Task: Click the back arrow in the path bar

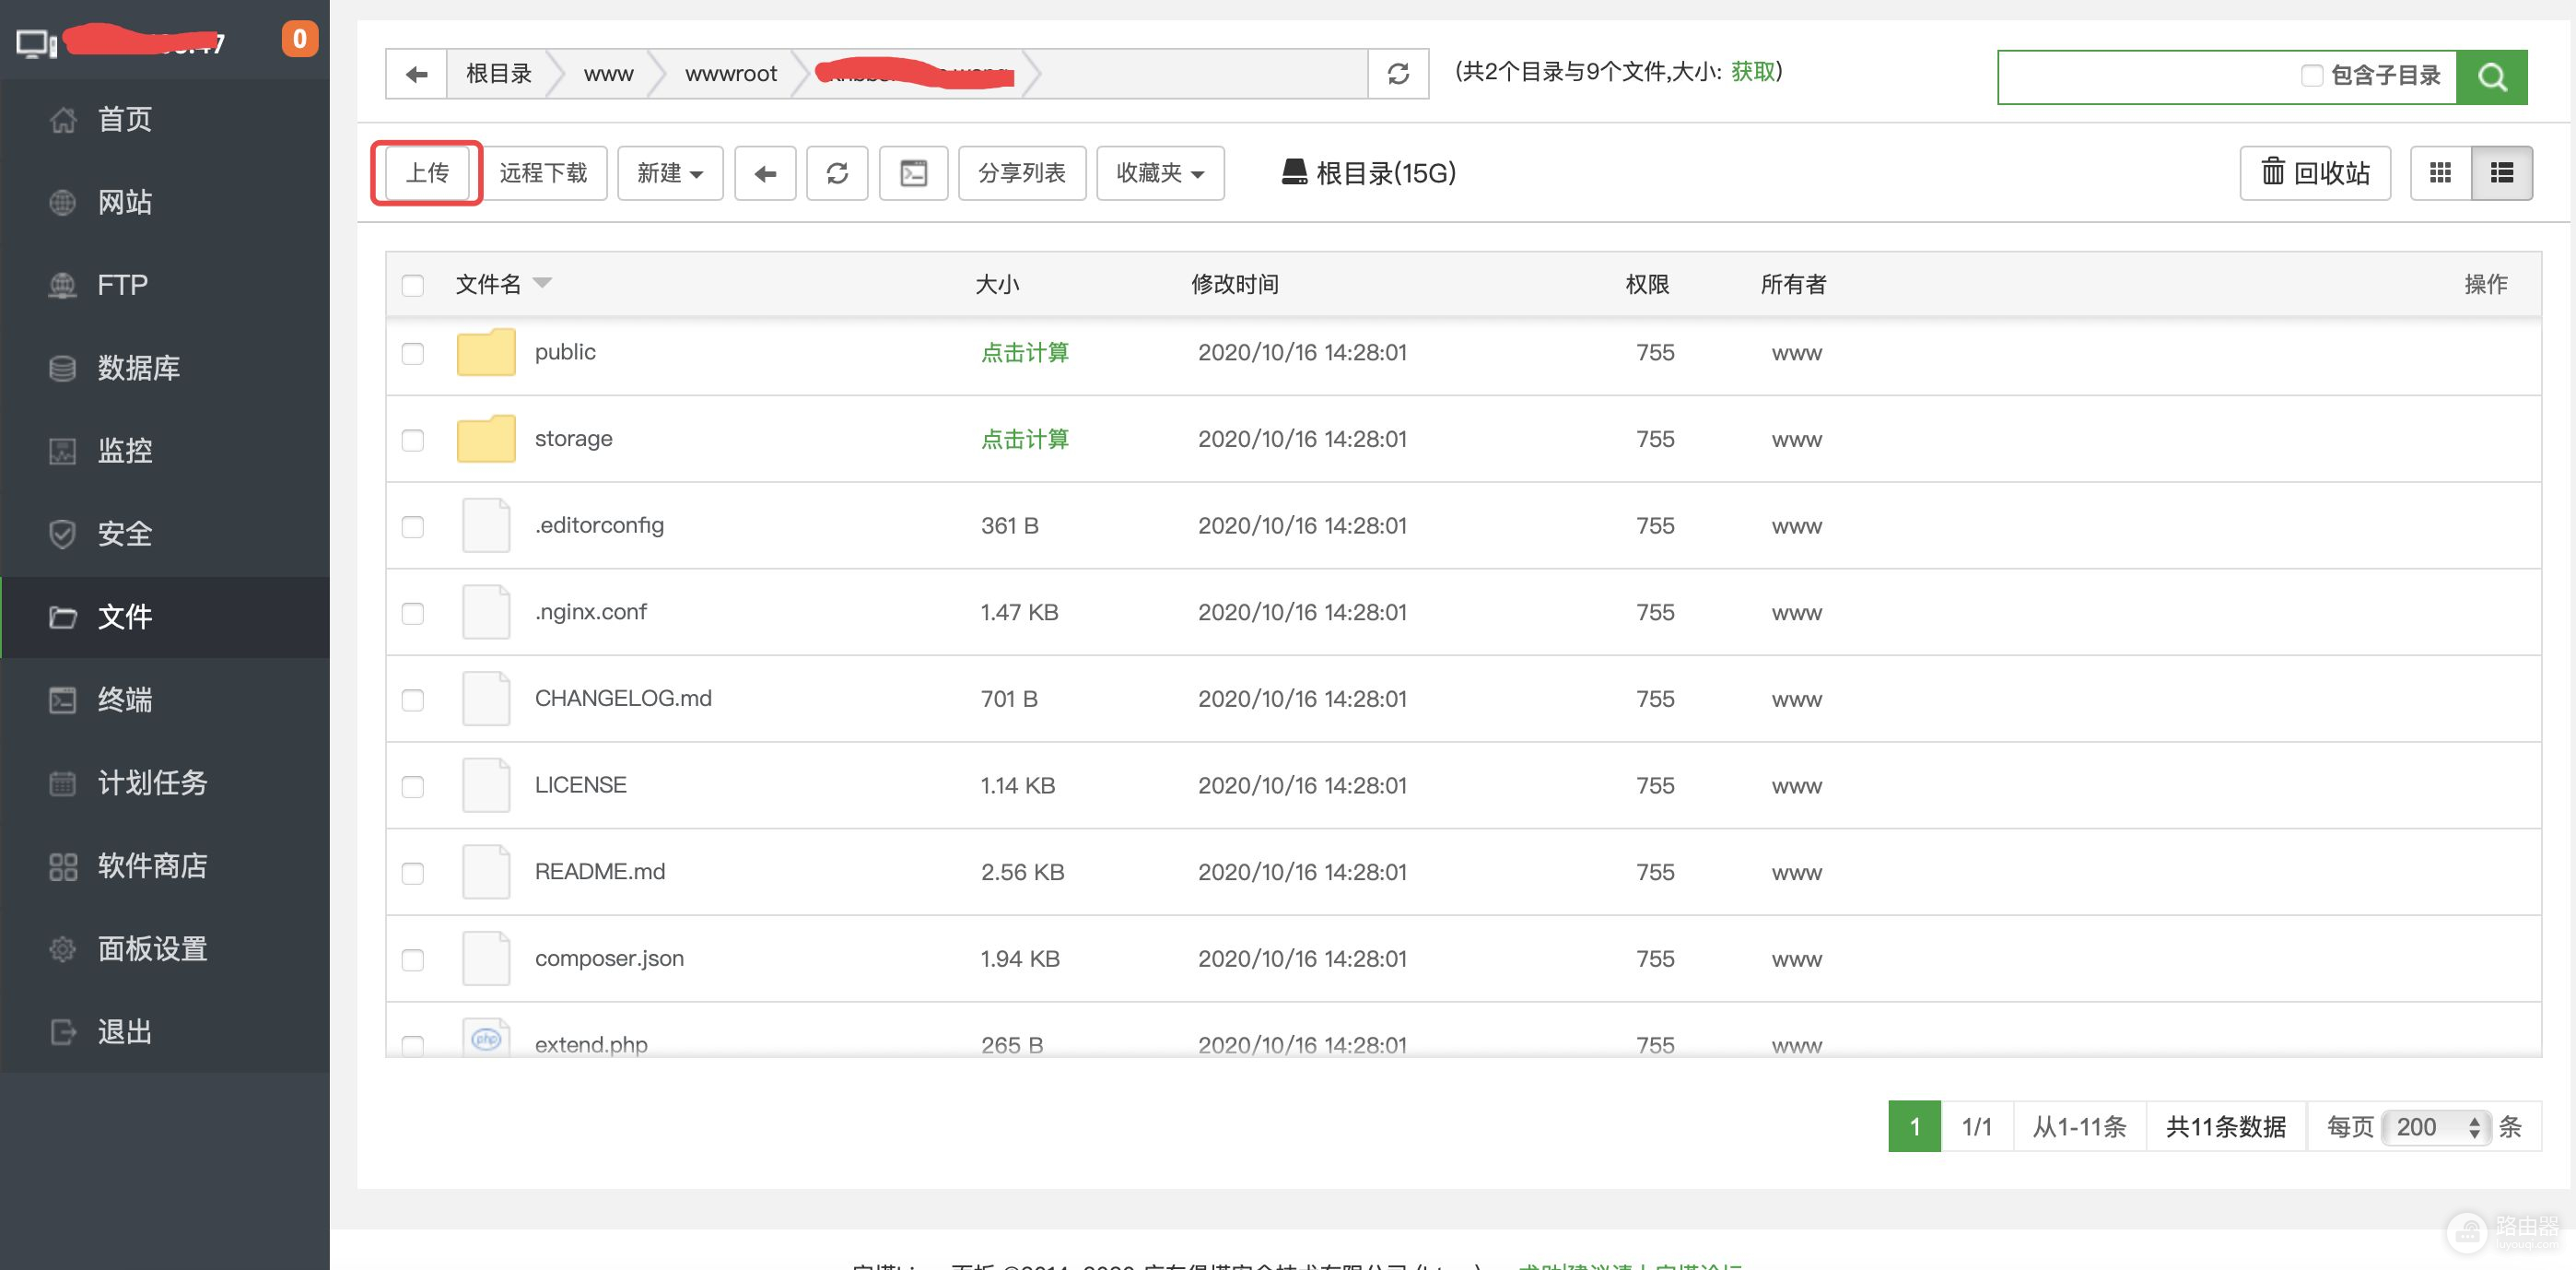Action: tap(417, 73)
